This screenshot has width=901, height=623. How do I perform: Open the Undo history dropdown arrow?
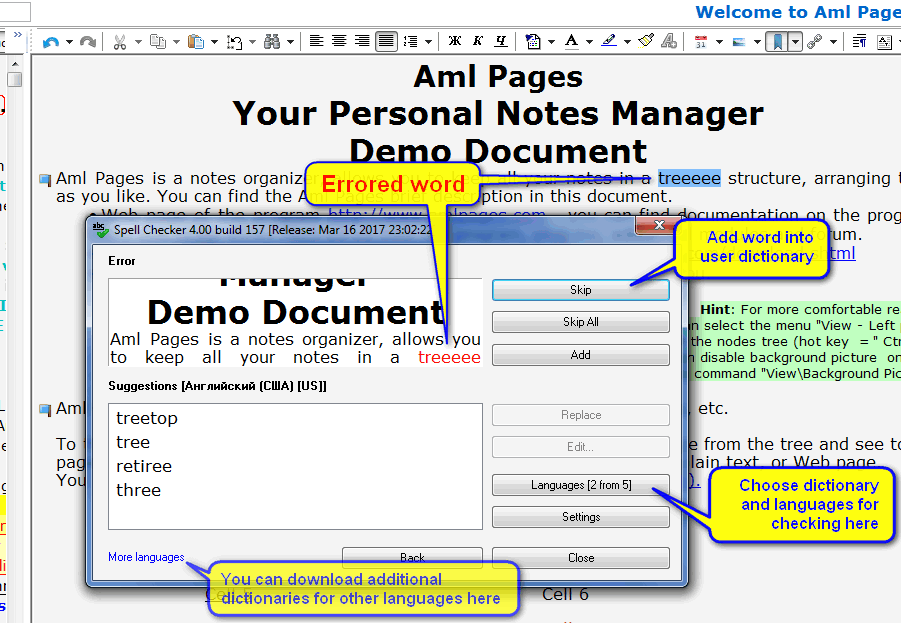(69, 42)
